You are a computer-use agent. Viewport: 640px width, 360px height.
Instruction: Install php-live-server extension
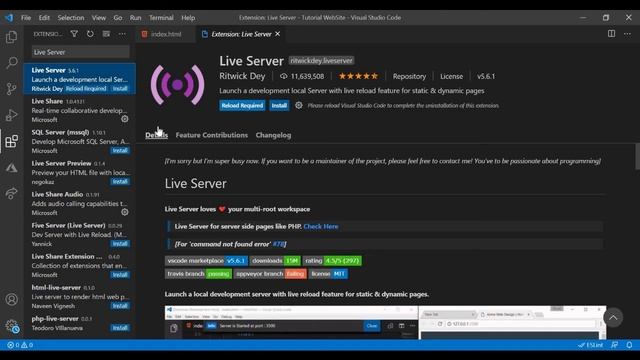click(x=120, y=328)
